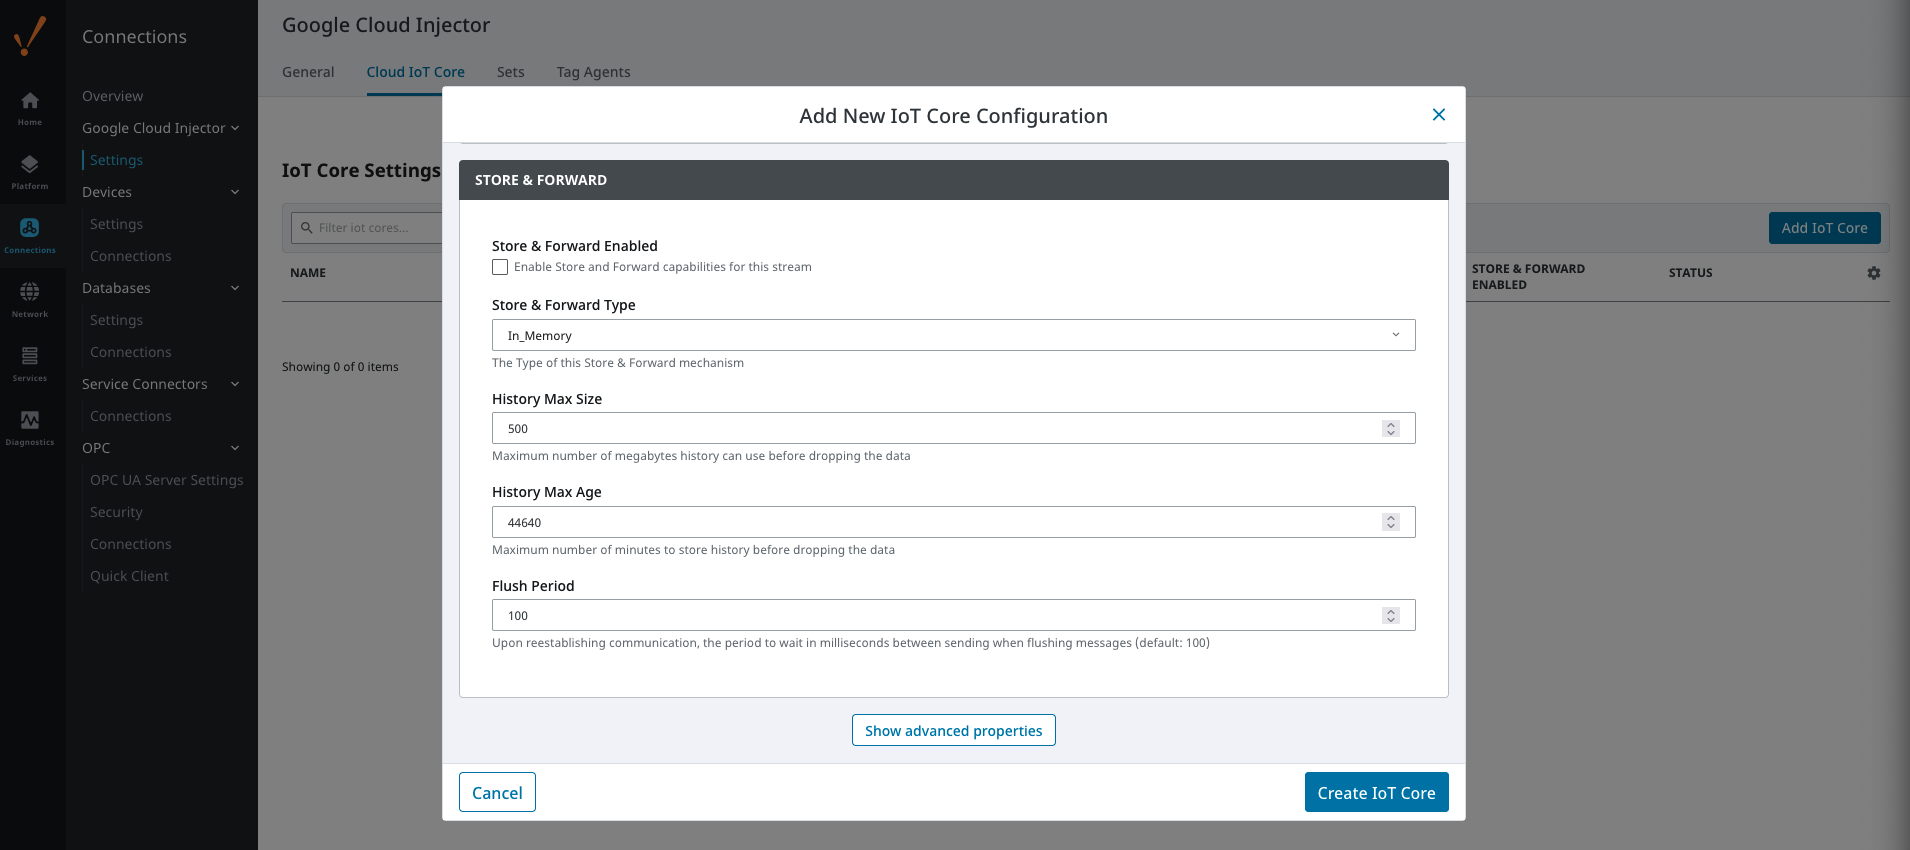Click Show advanced properties button
The image size is (1910, 850).
(953, 730)
